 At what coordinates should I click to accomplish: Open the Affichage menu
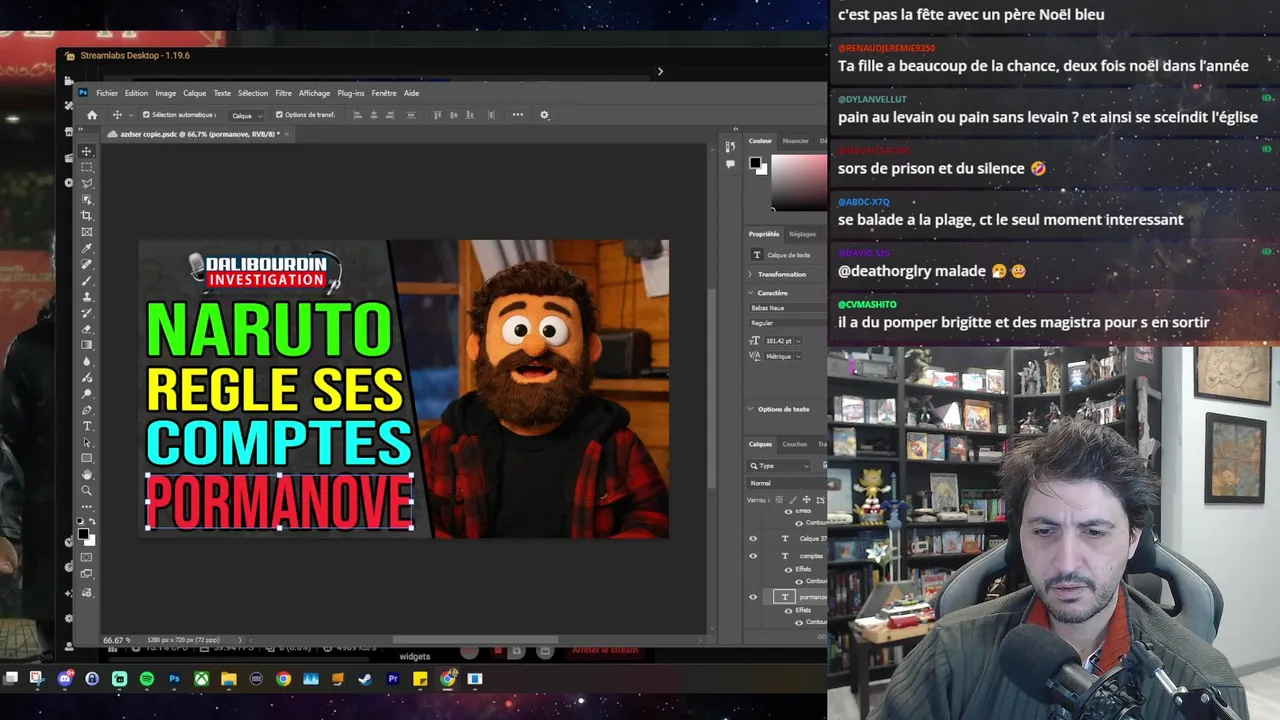(x=314, y=93)
